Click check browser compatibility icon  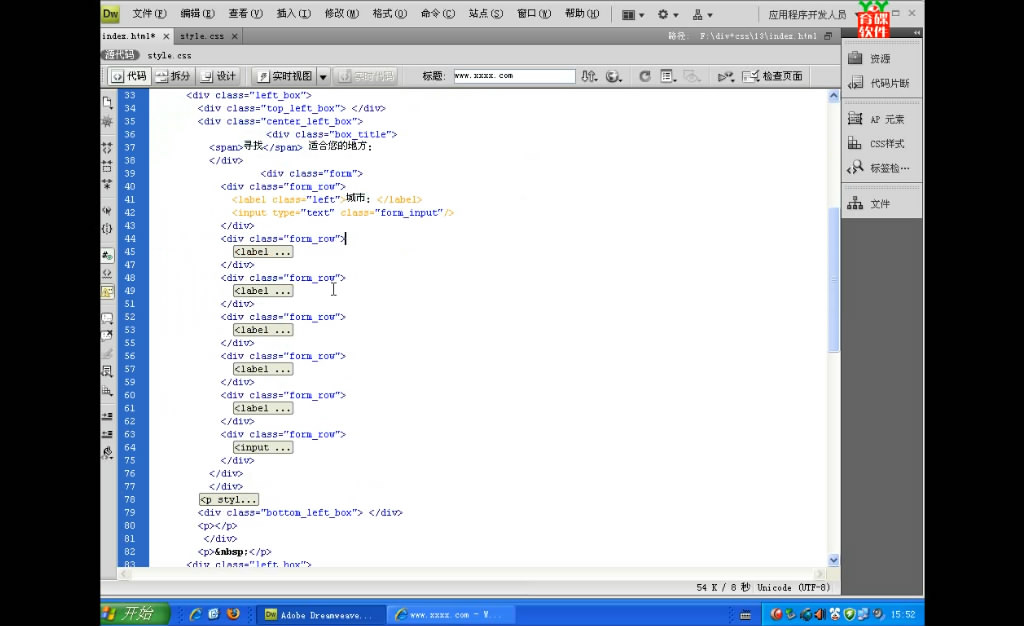coord(725,76)
